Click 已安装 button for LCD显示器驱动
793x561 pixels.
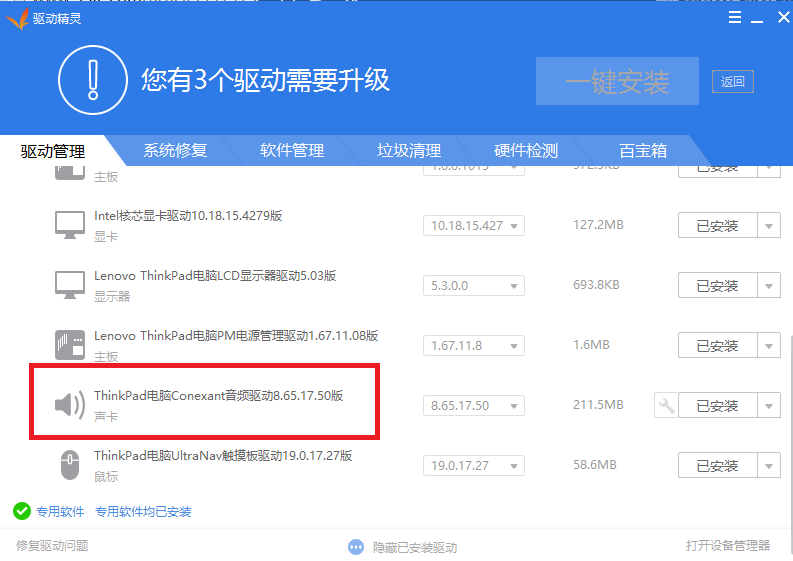click(718, 285)
